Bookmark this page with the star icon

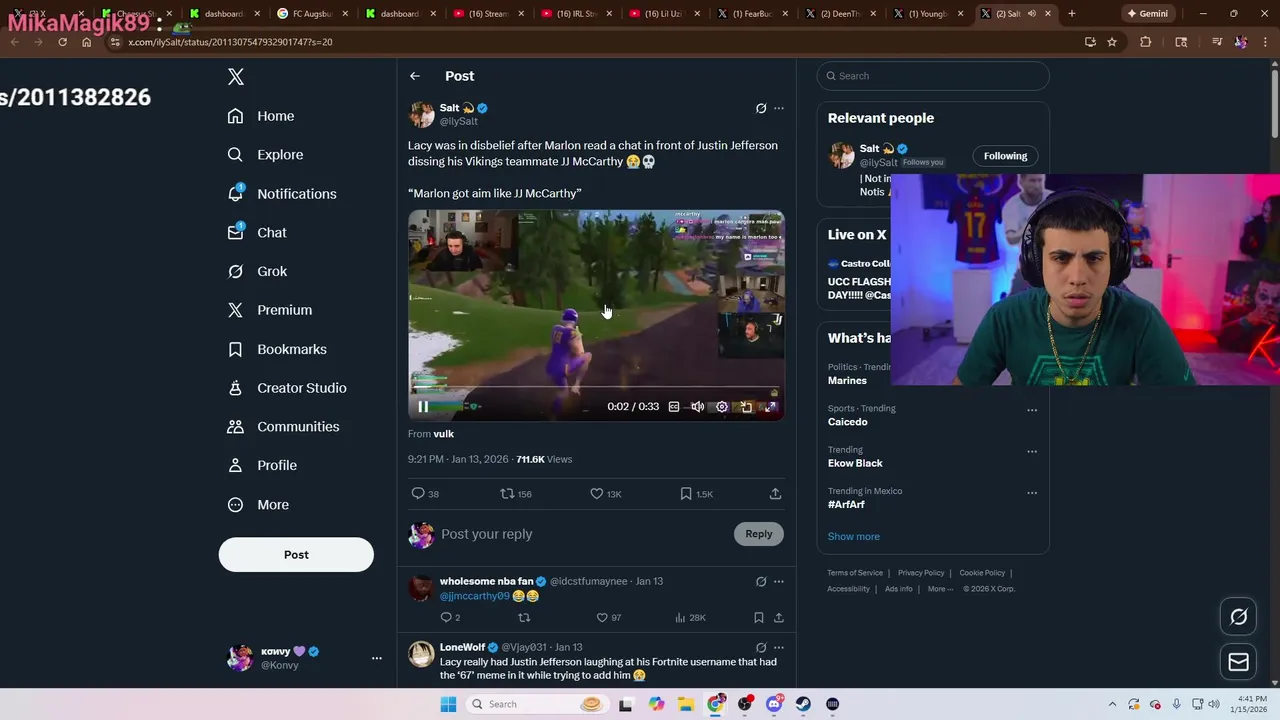(x=1112, y=42)
